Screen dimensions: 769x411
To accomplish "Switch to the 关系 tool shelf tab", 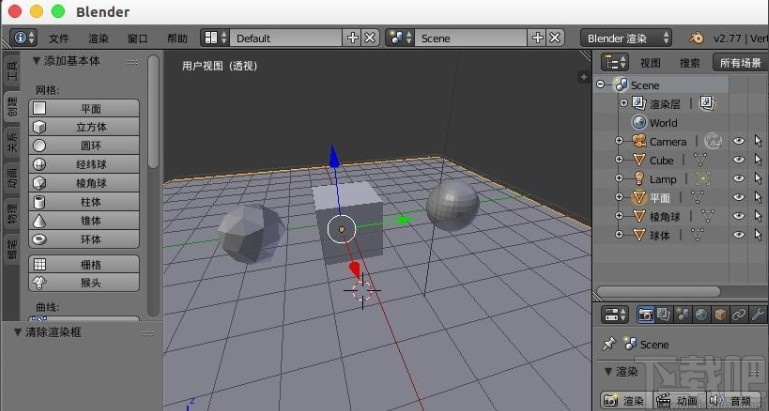I will (x=12, y=142).
